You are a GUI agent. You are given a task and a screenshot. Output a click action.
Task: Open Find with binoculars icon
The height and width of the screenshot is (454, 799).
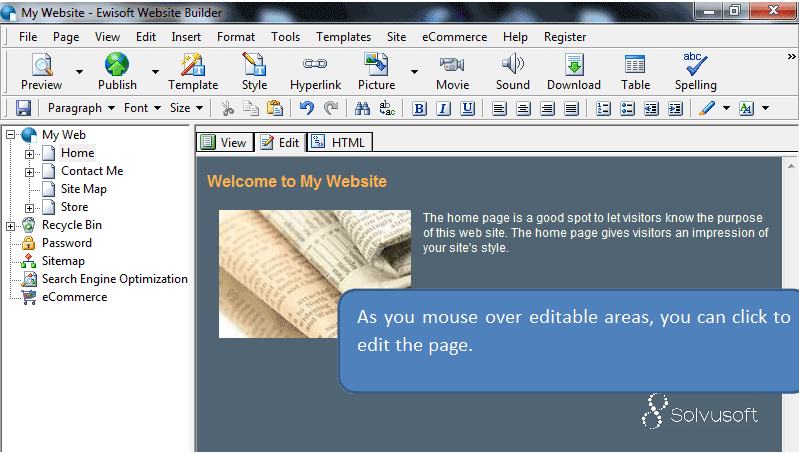pyautogui.click(x=362, y=108)
